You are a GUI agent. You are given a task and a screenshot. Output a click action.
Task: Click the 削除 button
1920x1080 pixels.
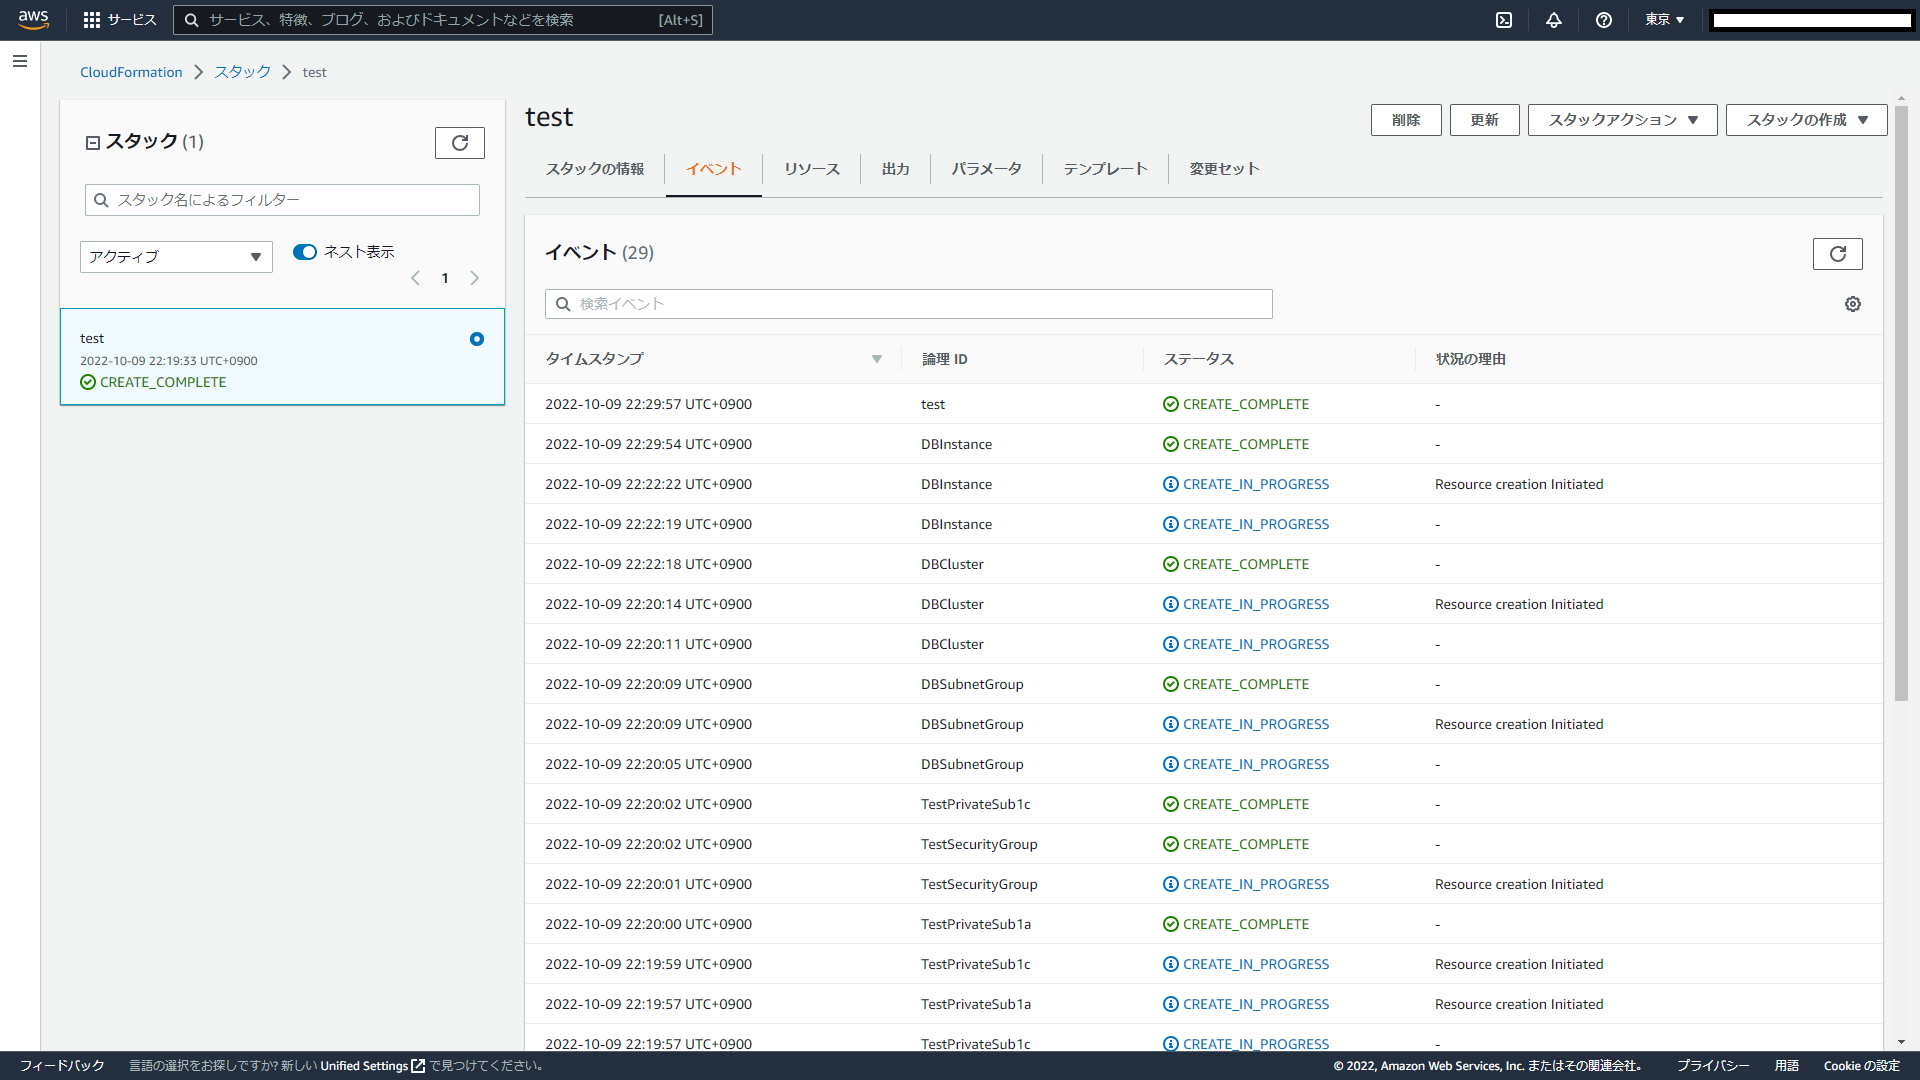[1405, 120]
